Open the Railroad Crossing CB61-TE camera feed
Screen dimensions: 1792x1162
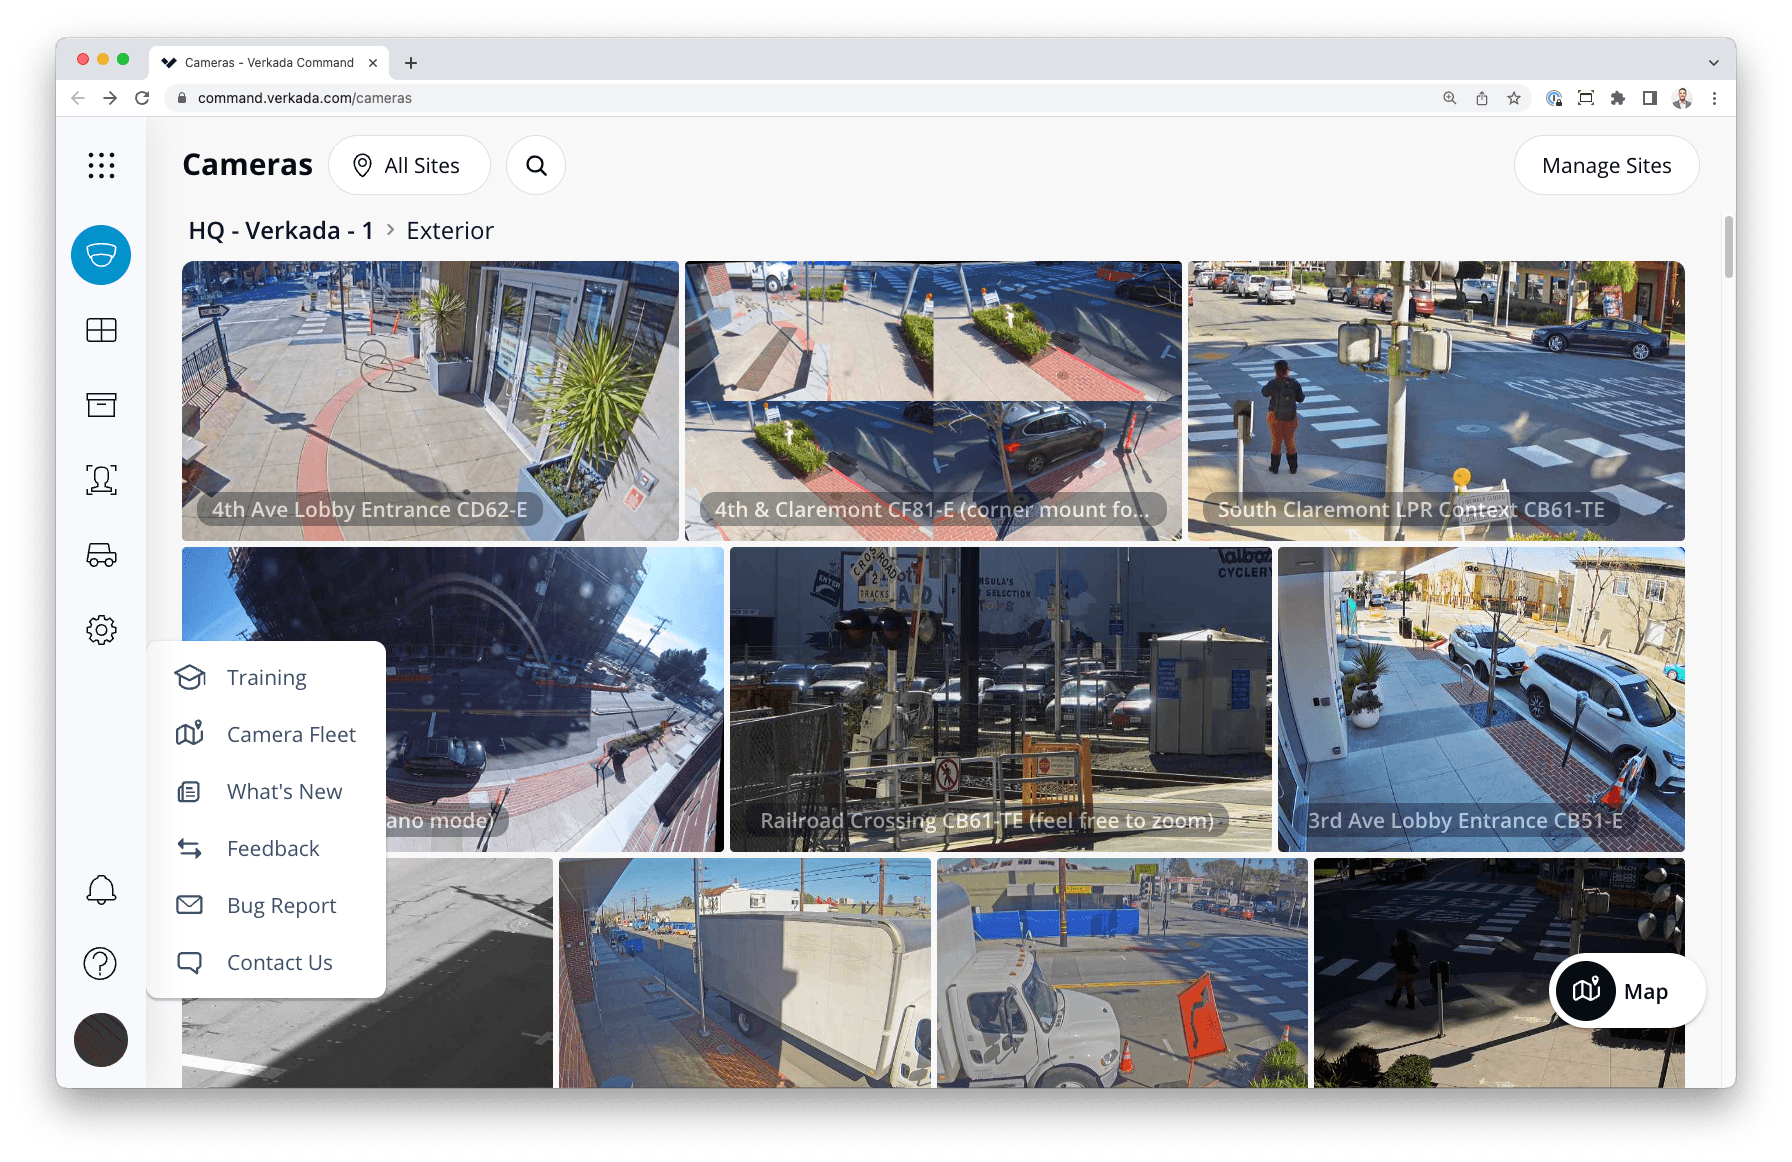click(x=1000, y=699)
